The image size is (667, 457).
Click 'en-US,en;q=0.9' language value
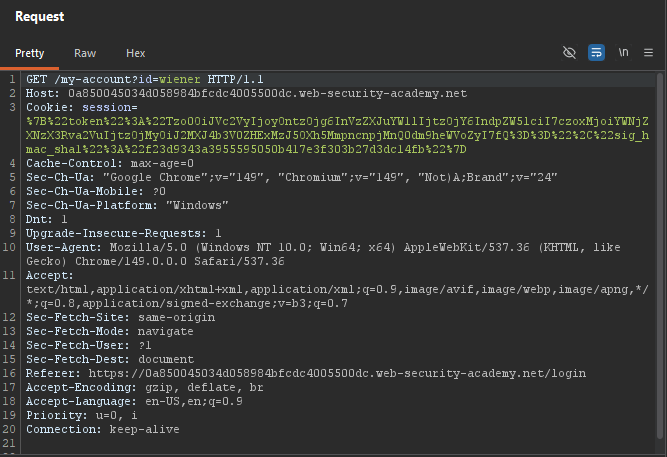[x=194, y=402]
